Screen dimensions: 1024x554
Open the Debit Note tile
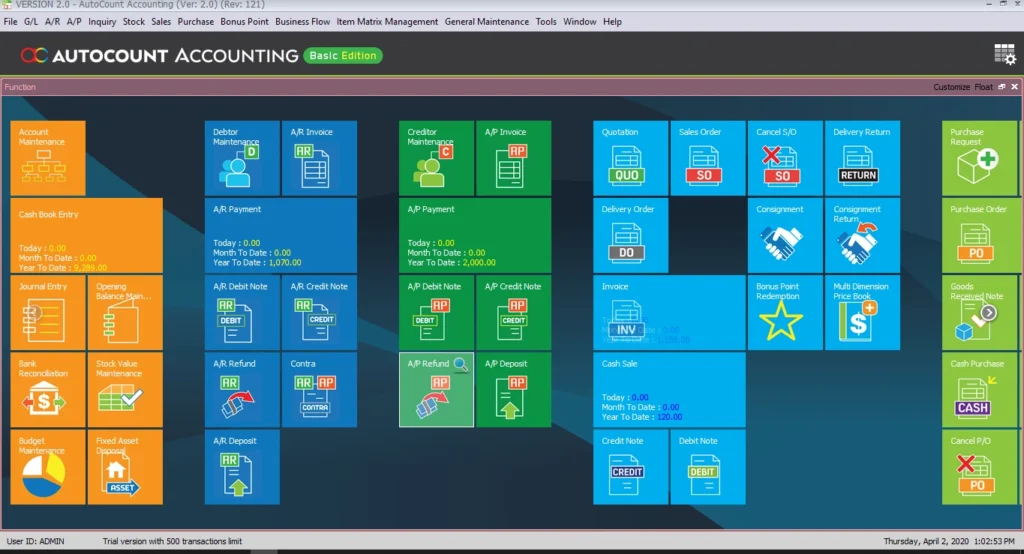[x=708, y=466]
